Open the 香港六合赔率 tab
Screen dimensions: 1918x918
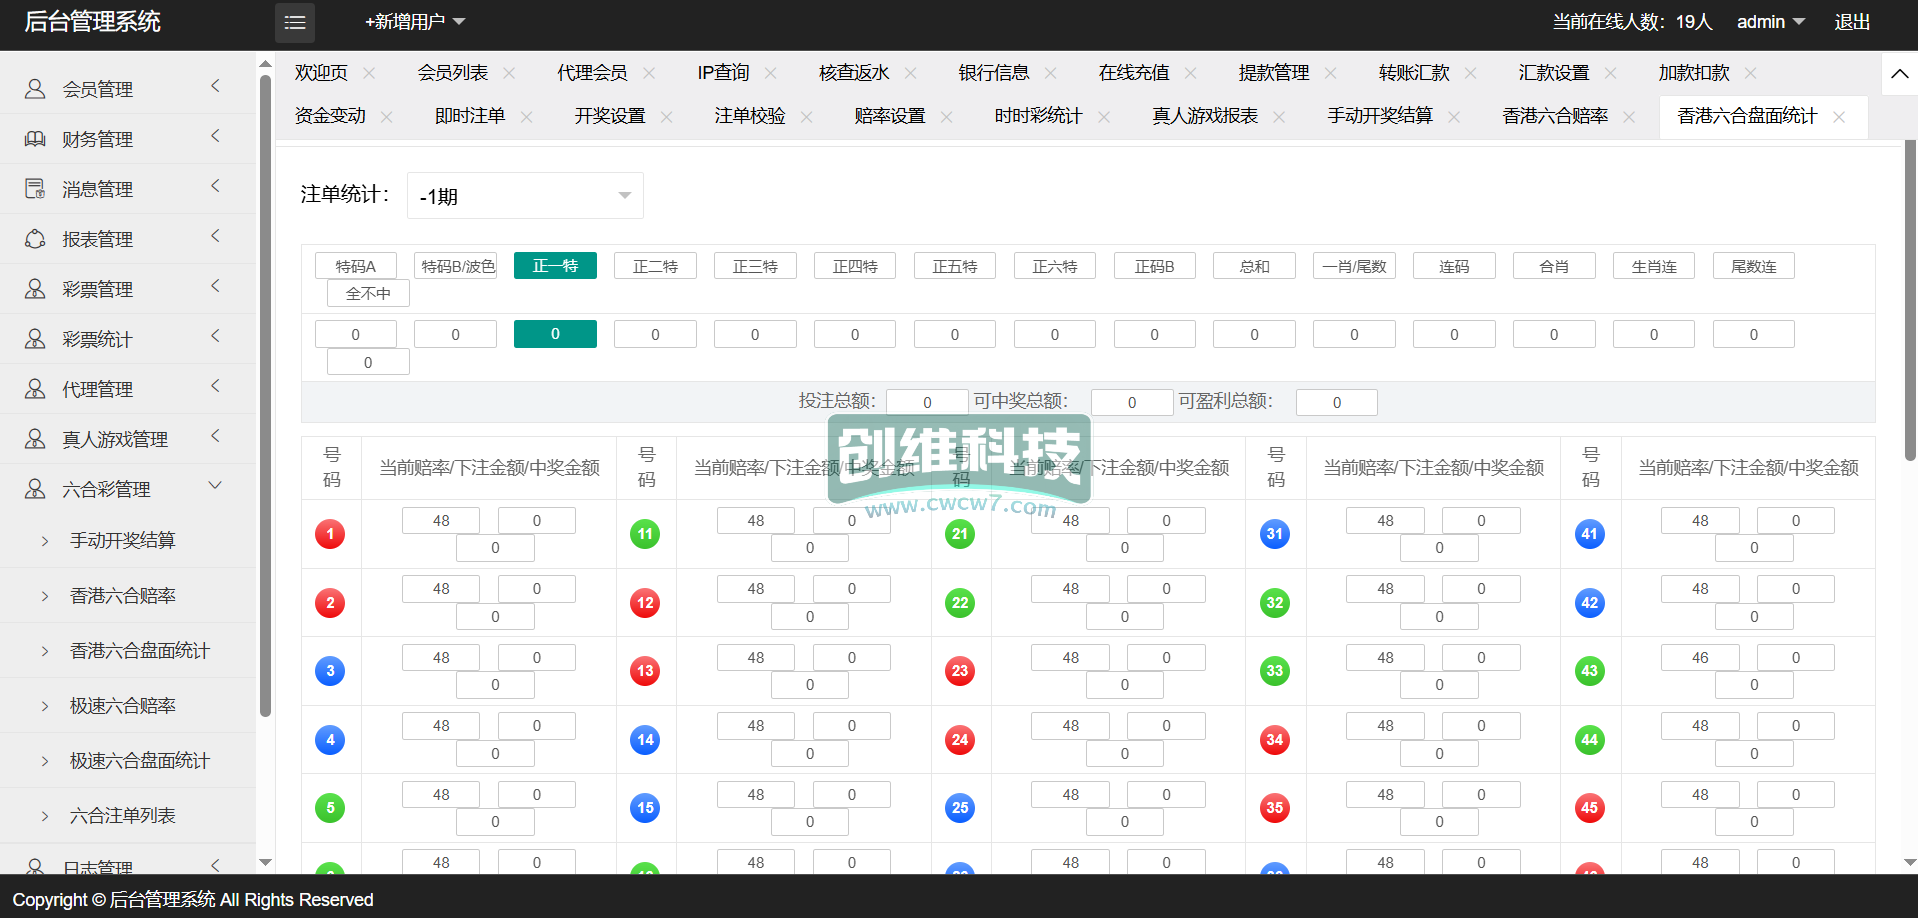1555,116
